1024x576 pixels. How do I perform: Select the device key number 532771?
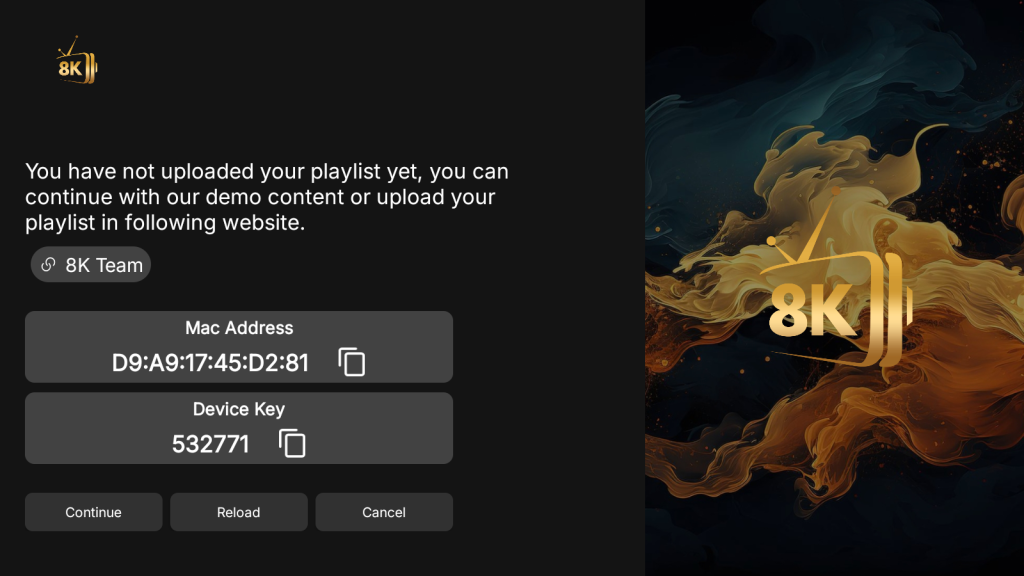pyautogui.click(x=210, y=444)
